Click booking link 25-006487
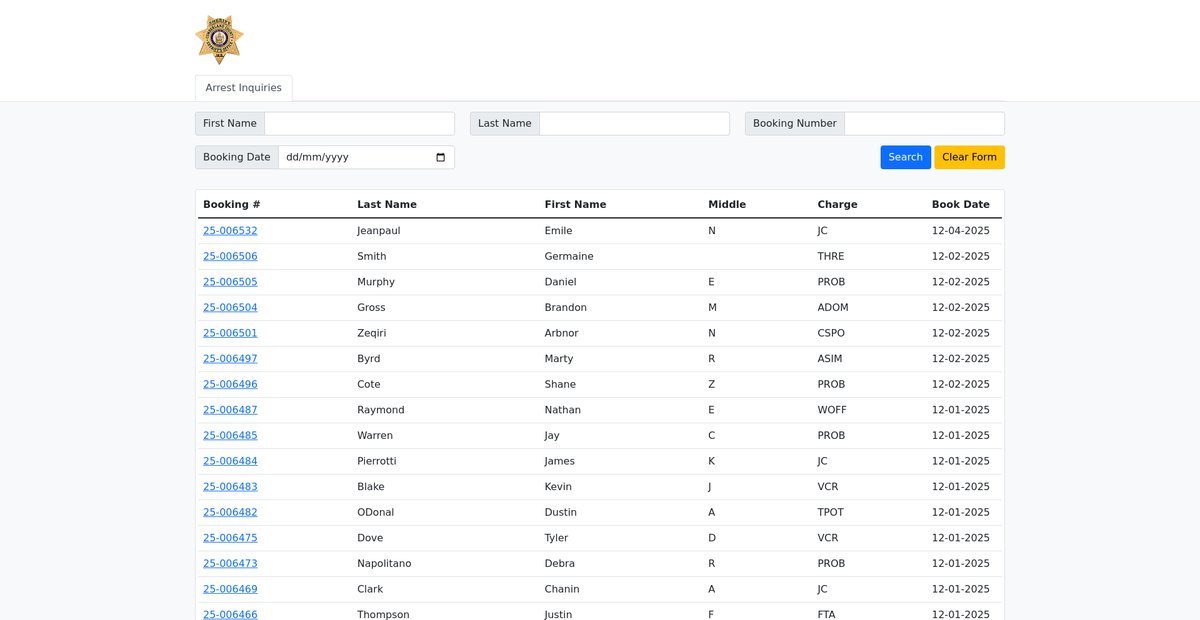Image resolution: width=1200 pixels, height=620 pixels. click(230, 410)
